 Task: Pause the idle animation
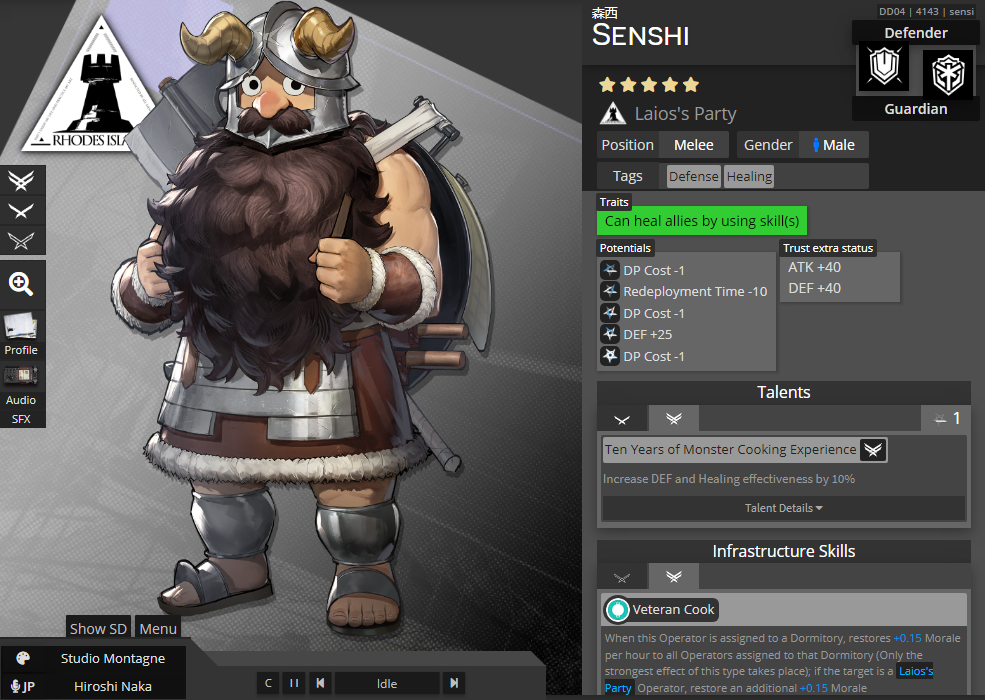click(294, 683)
